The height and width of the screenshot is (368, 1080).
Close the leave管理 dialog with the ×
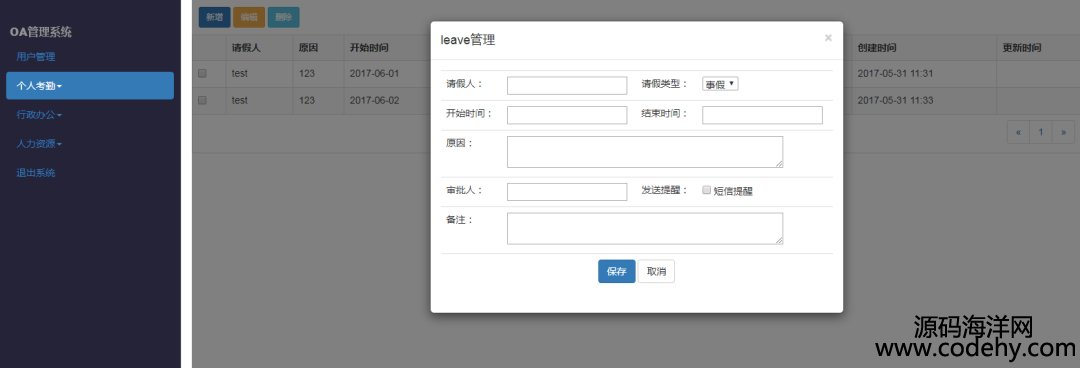828,38
